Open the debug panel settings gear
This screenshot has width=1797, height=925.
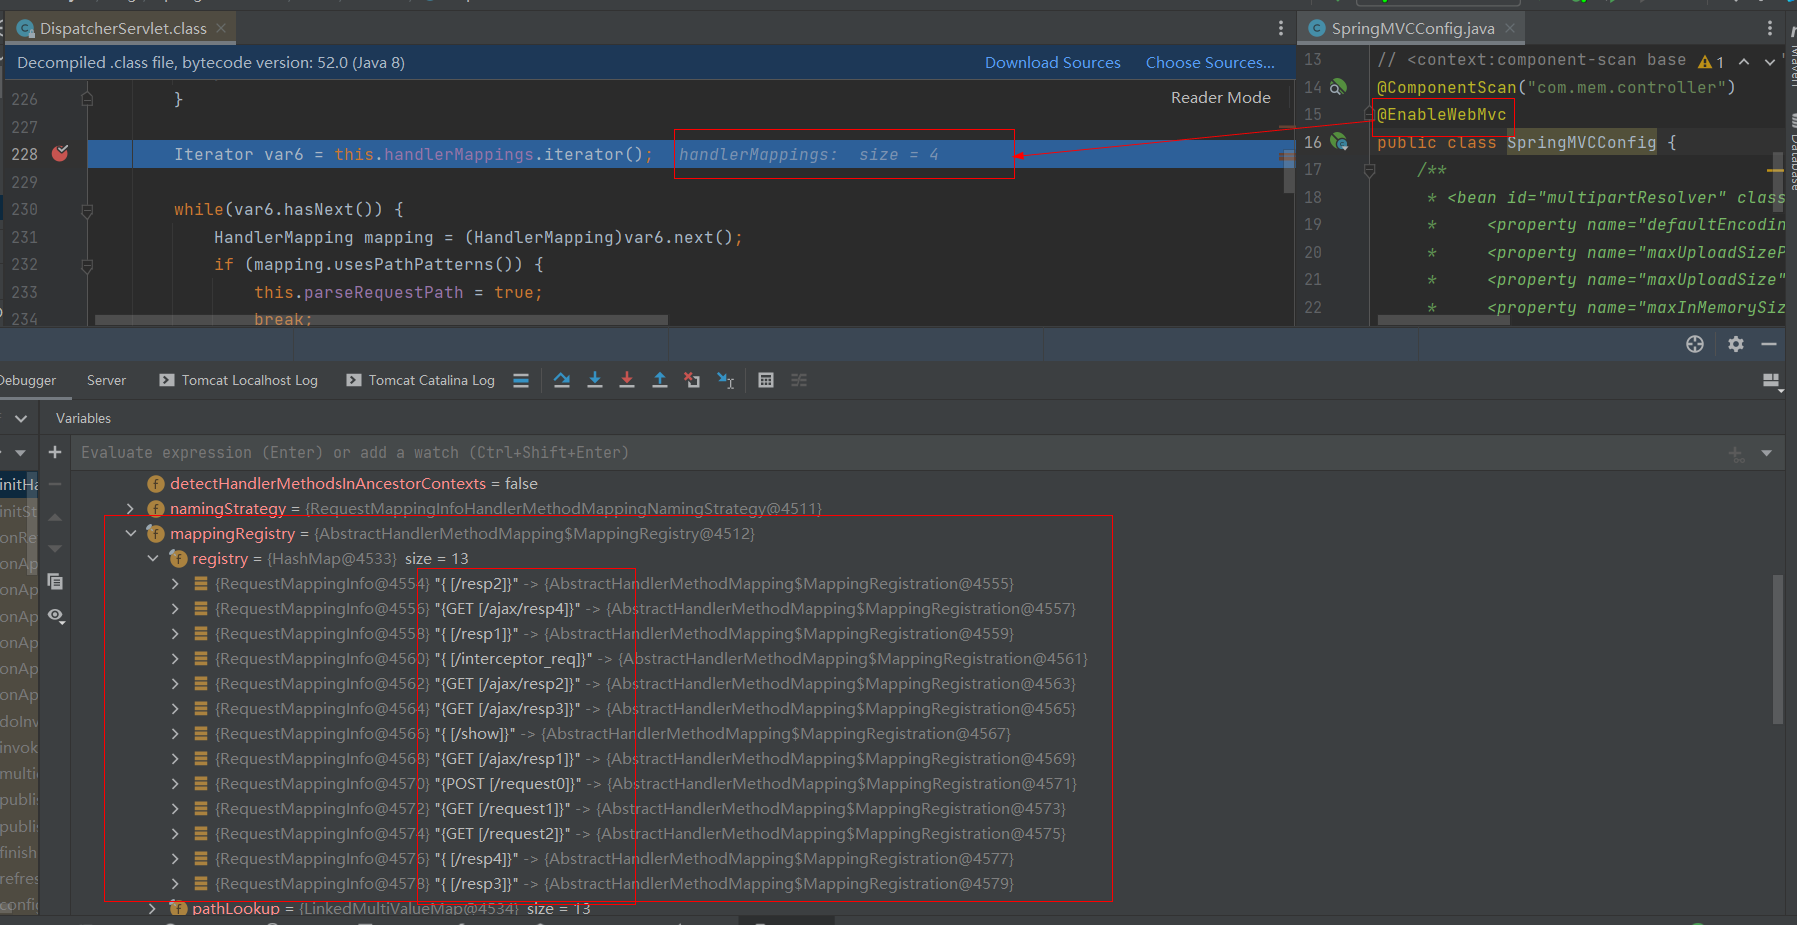[1736, 344]
